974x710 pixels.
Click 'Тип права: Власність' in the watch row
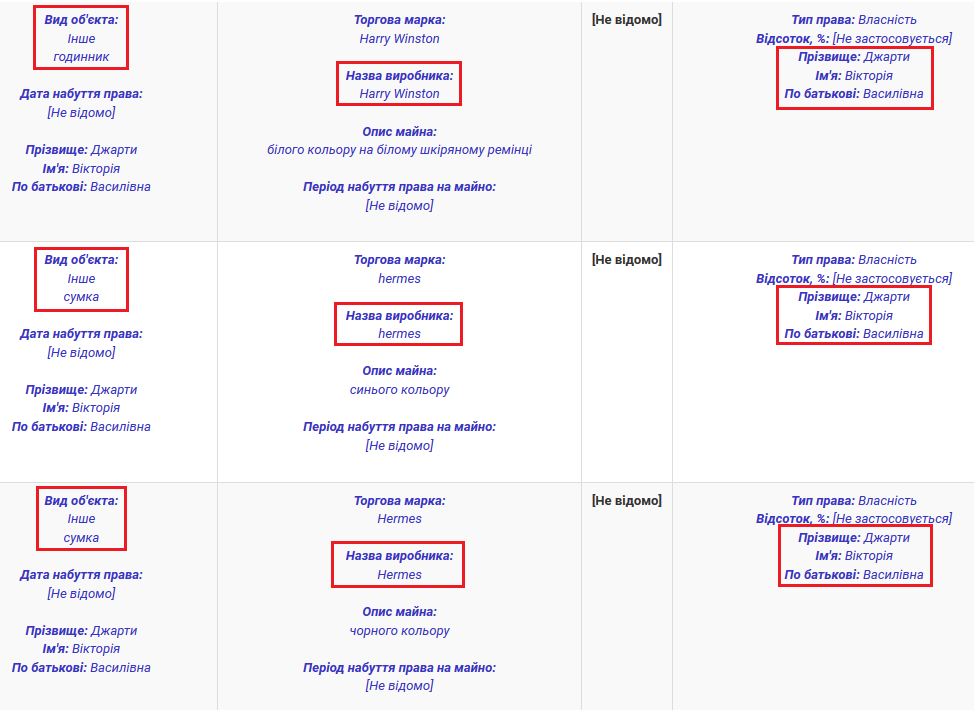point(853,20)
